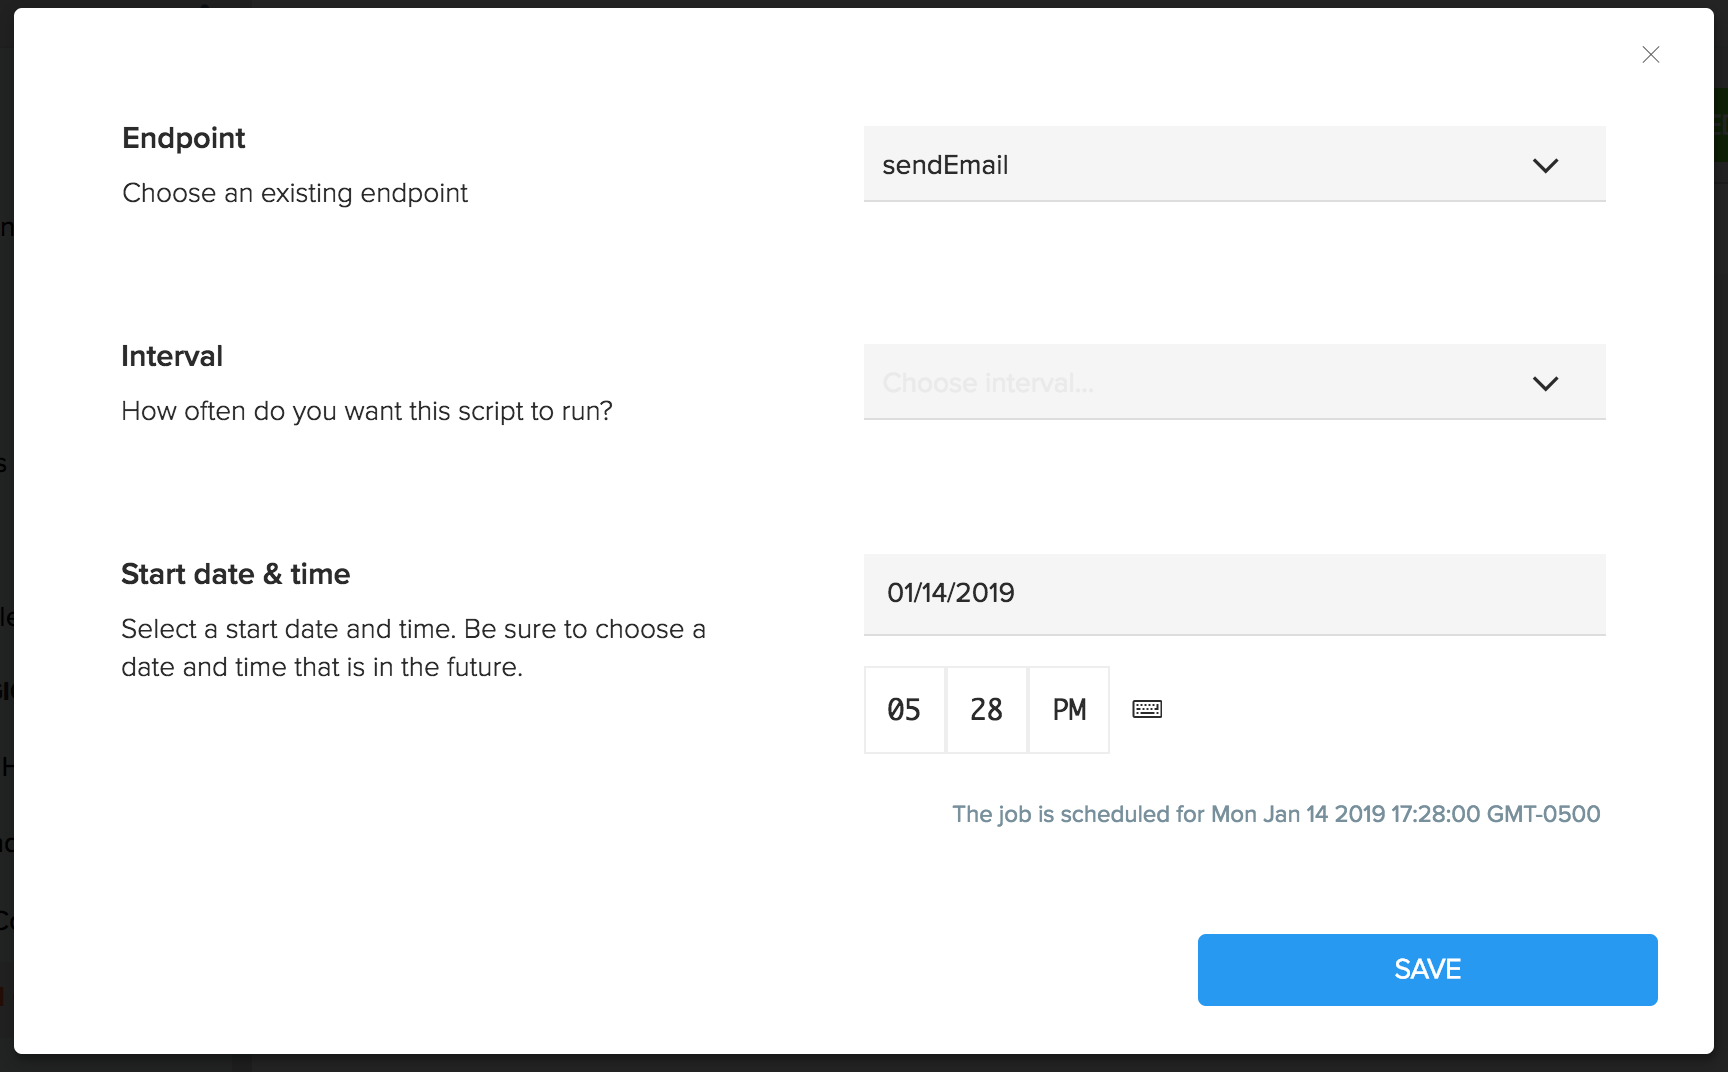Click 'Choose an existing endpoint' description

pyautogui.click(x=295, y=193)
